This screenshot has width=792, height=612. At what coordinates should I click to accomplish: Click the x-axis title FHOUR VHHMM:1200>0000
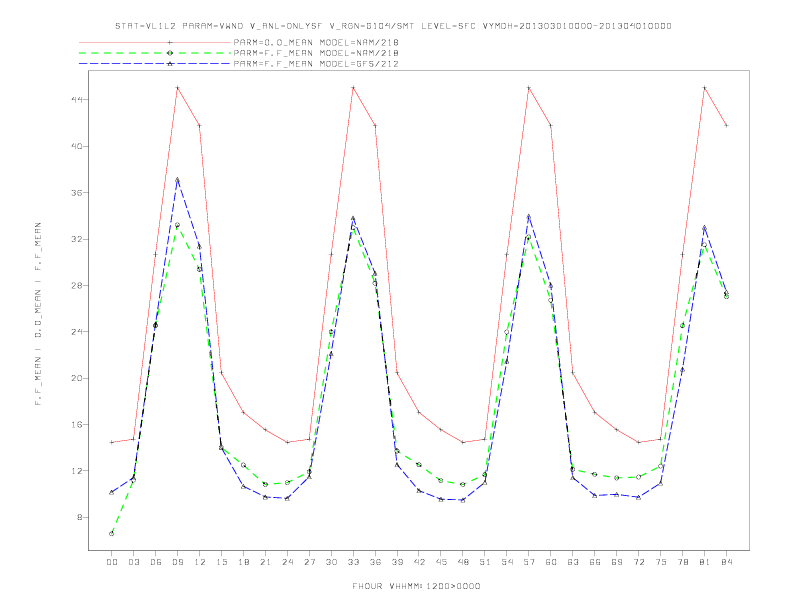(416, 586)
